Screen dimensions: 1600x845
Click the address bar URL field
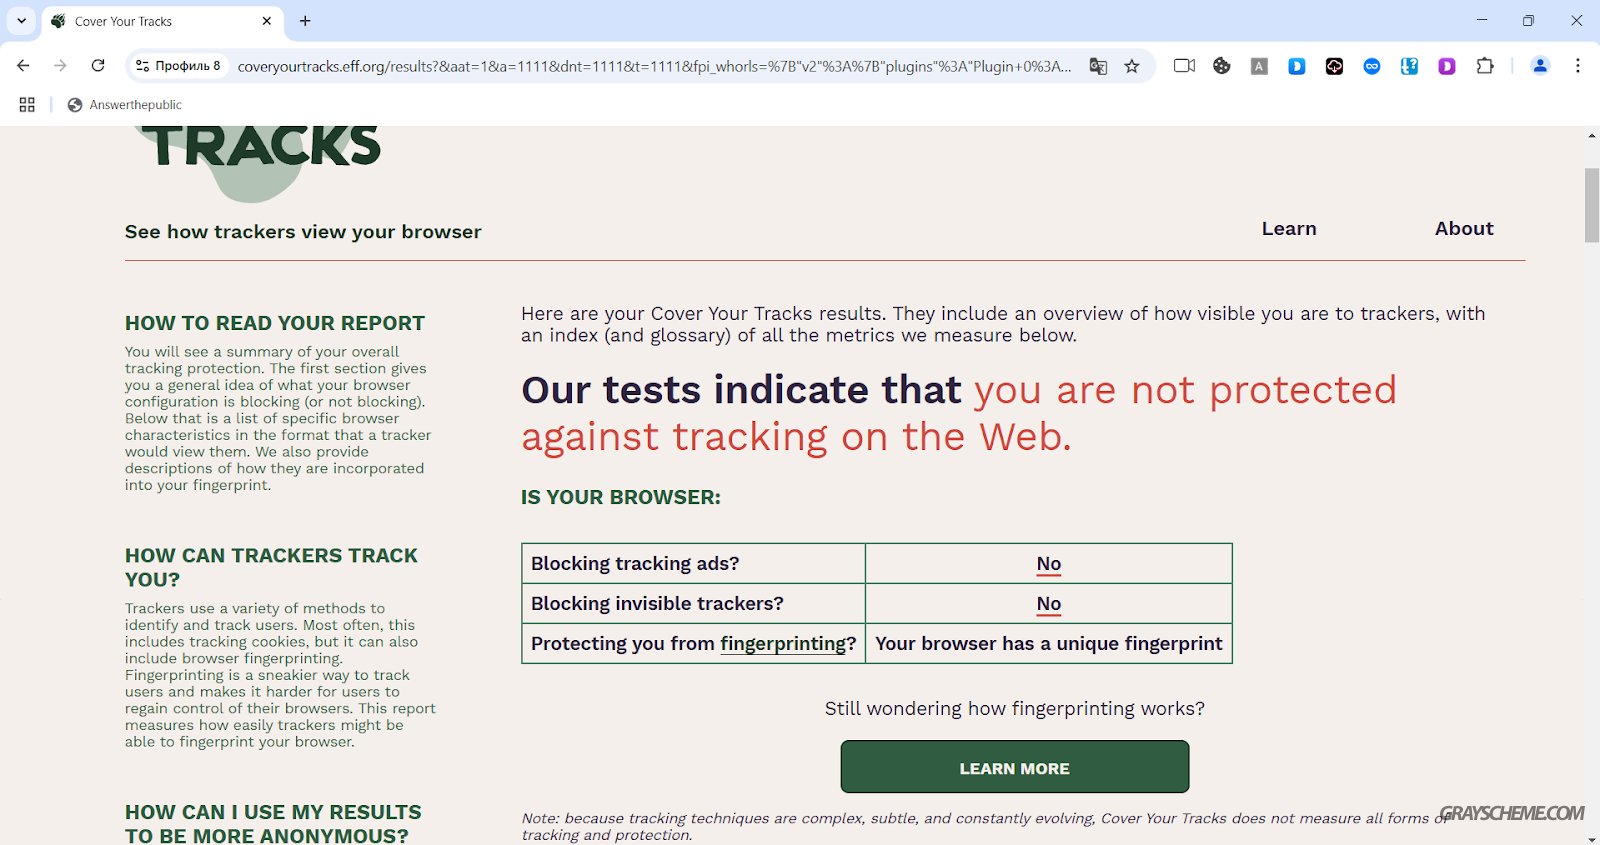click(654, 66)
